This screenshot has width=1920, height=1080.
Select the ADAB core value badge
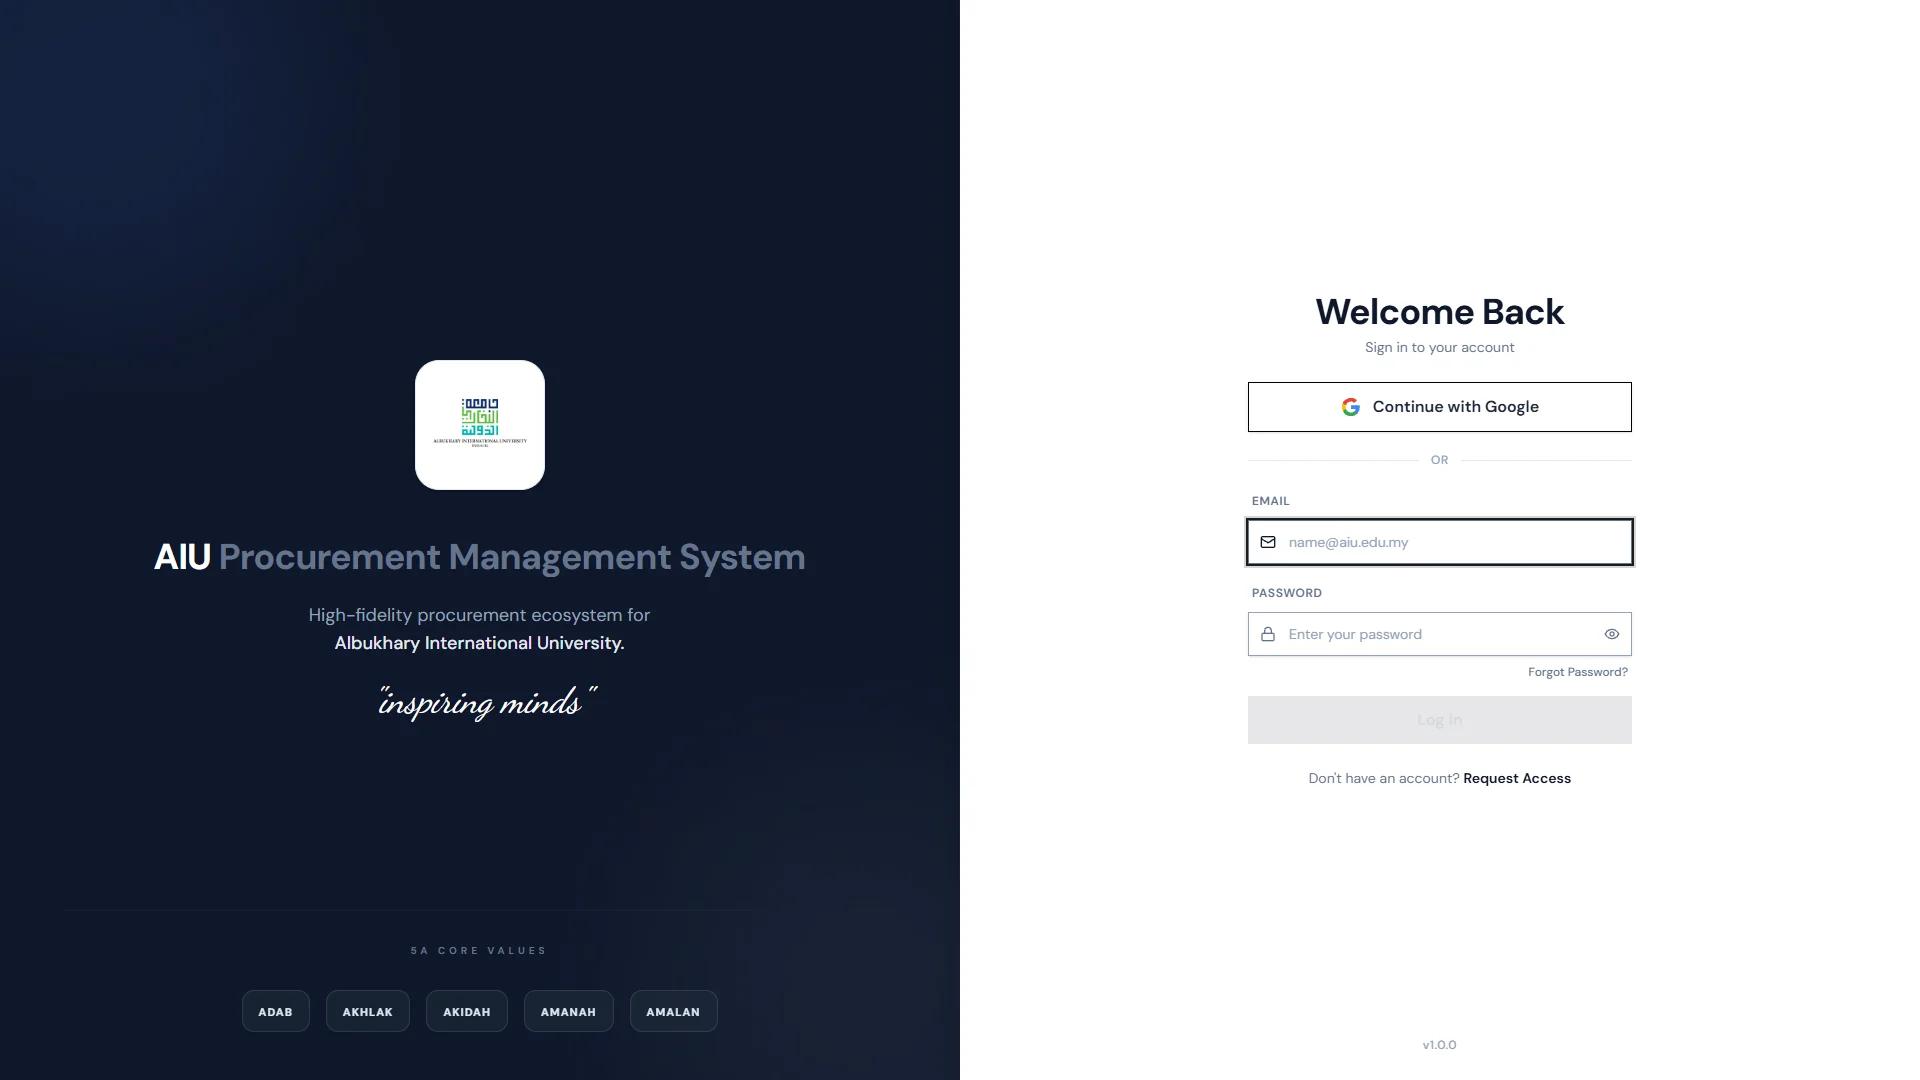click(276, 1011)
